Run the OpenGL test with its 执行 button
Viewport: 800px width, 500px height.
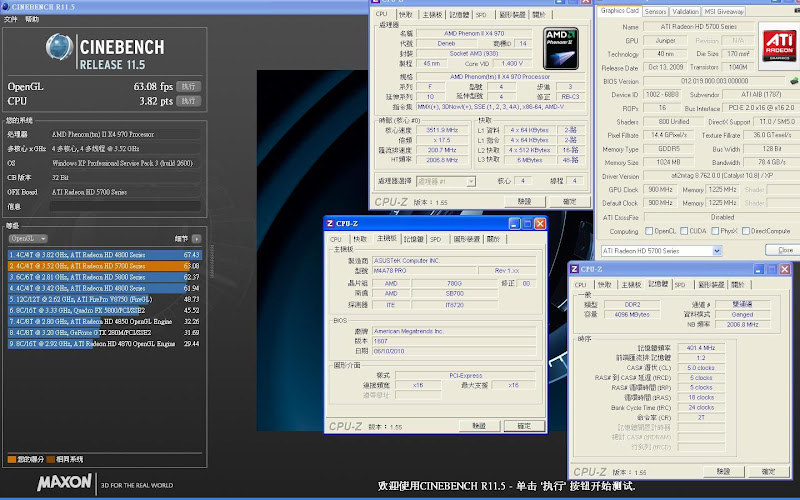coord(188,86)
